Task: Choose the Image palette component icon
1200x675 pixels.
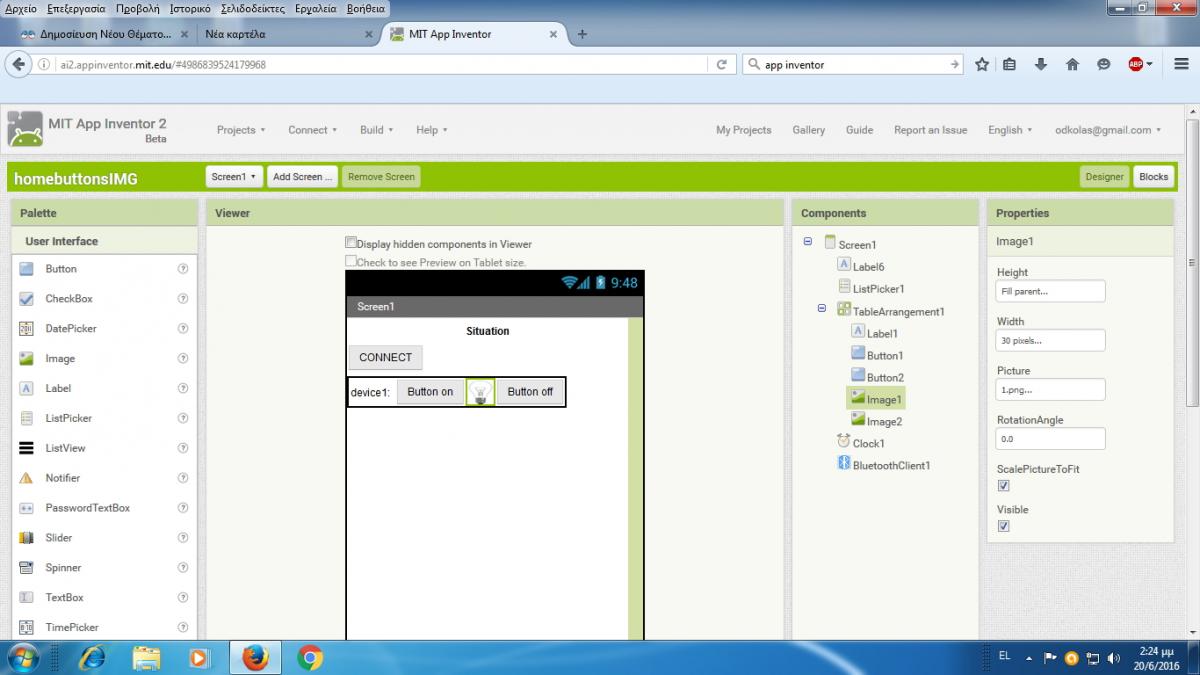Action: (x=27, y=358)
